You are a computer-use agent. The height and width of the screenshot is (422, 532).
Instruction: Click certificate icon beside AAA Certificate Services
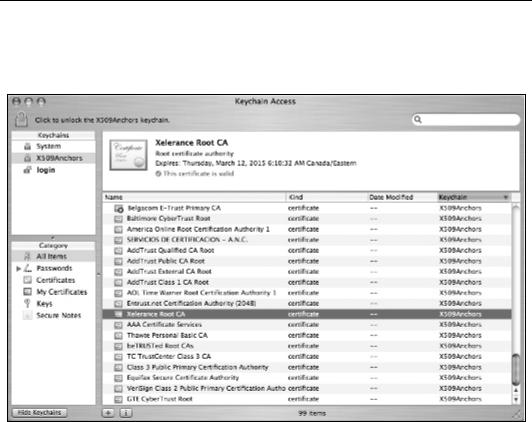point(118,325)
